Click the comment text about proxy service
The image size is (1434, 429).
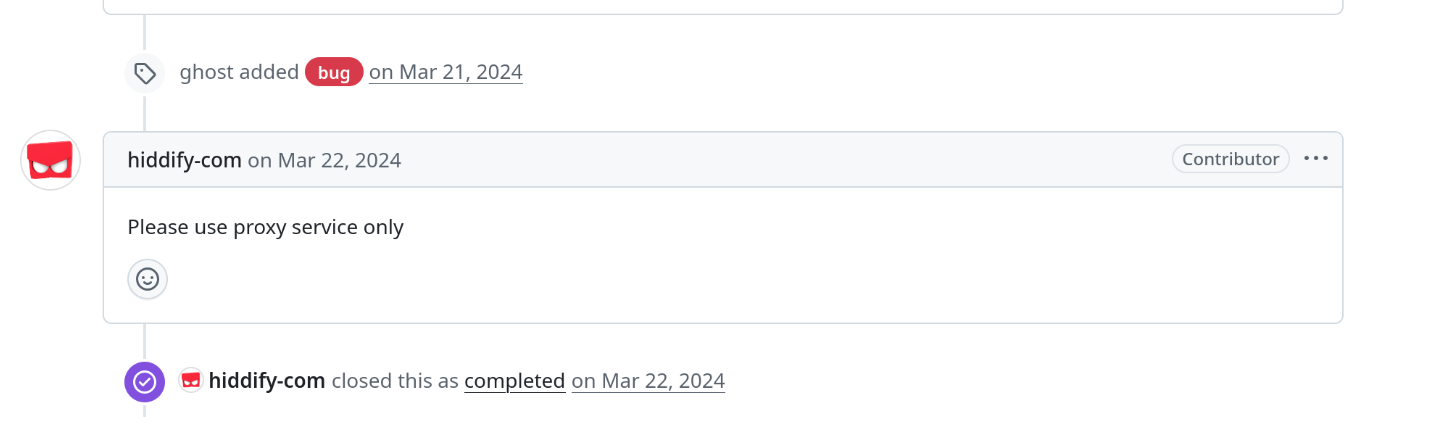click(266, 227)
